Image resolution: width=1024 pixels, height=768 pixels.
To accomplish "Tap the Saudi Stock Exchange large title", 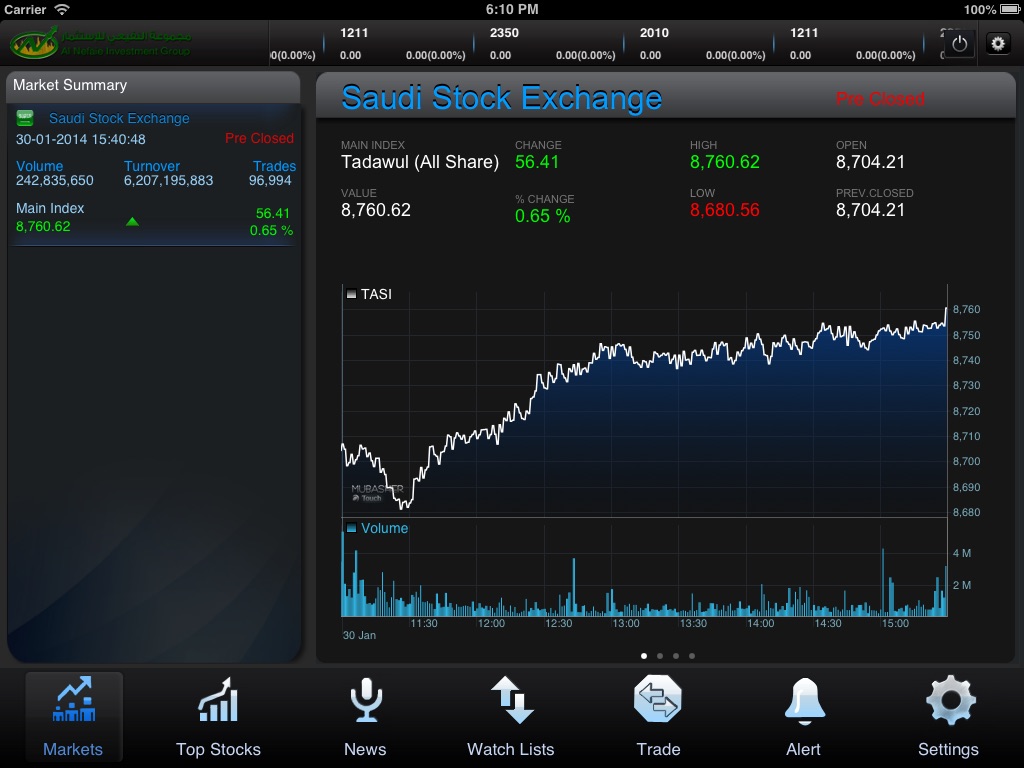I will [502, 98].
